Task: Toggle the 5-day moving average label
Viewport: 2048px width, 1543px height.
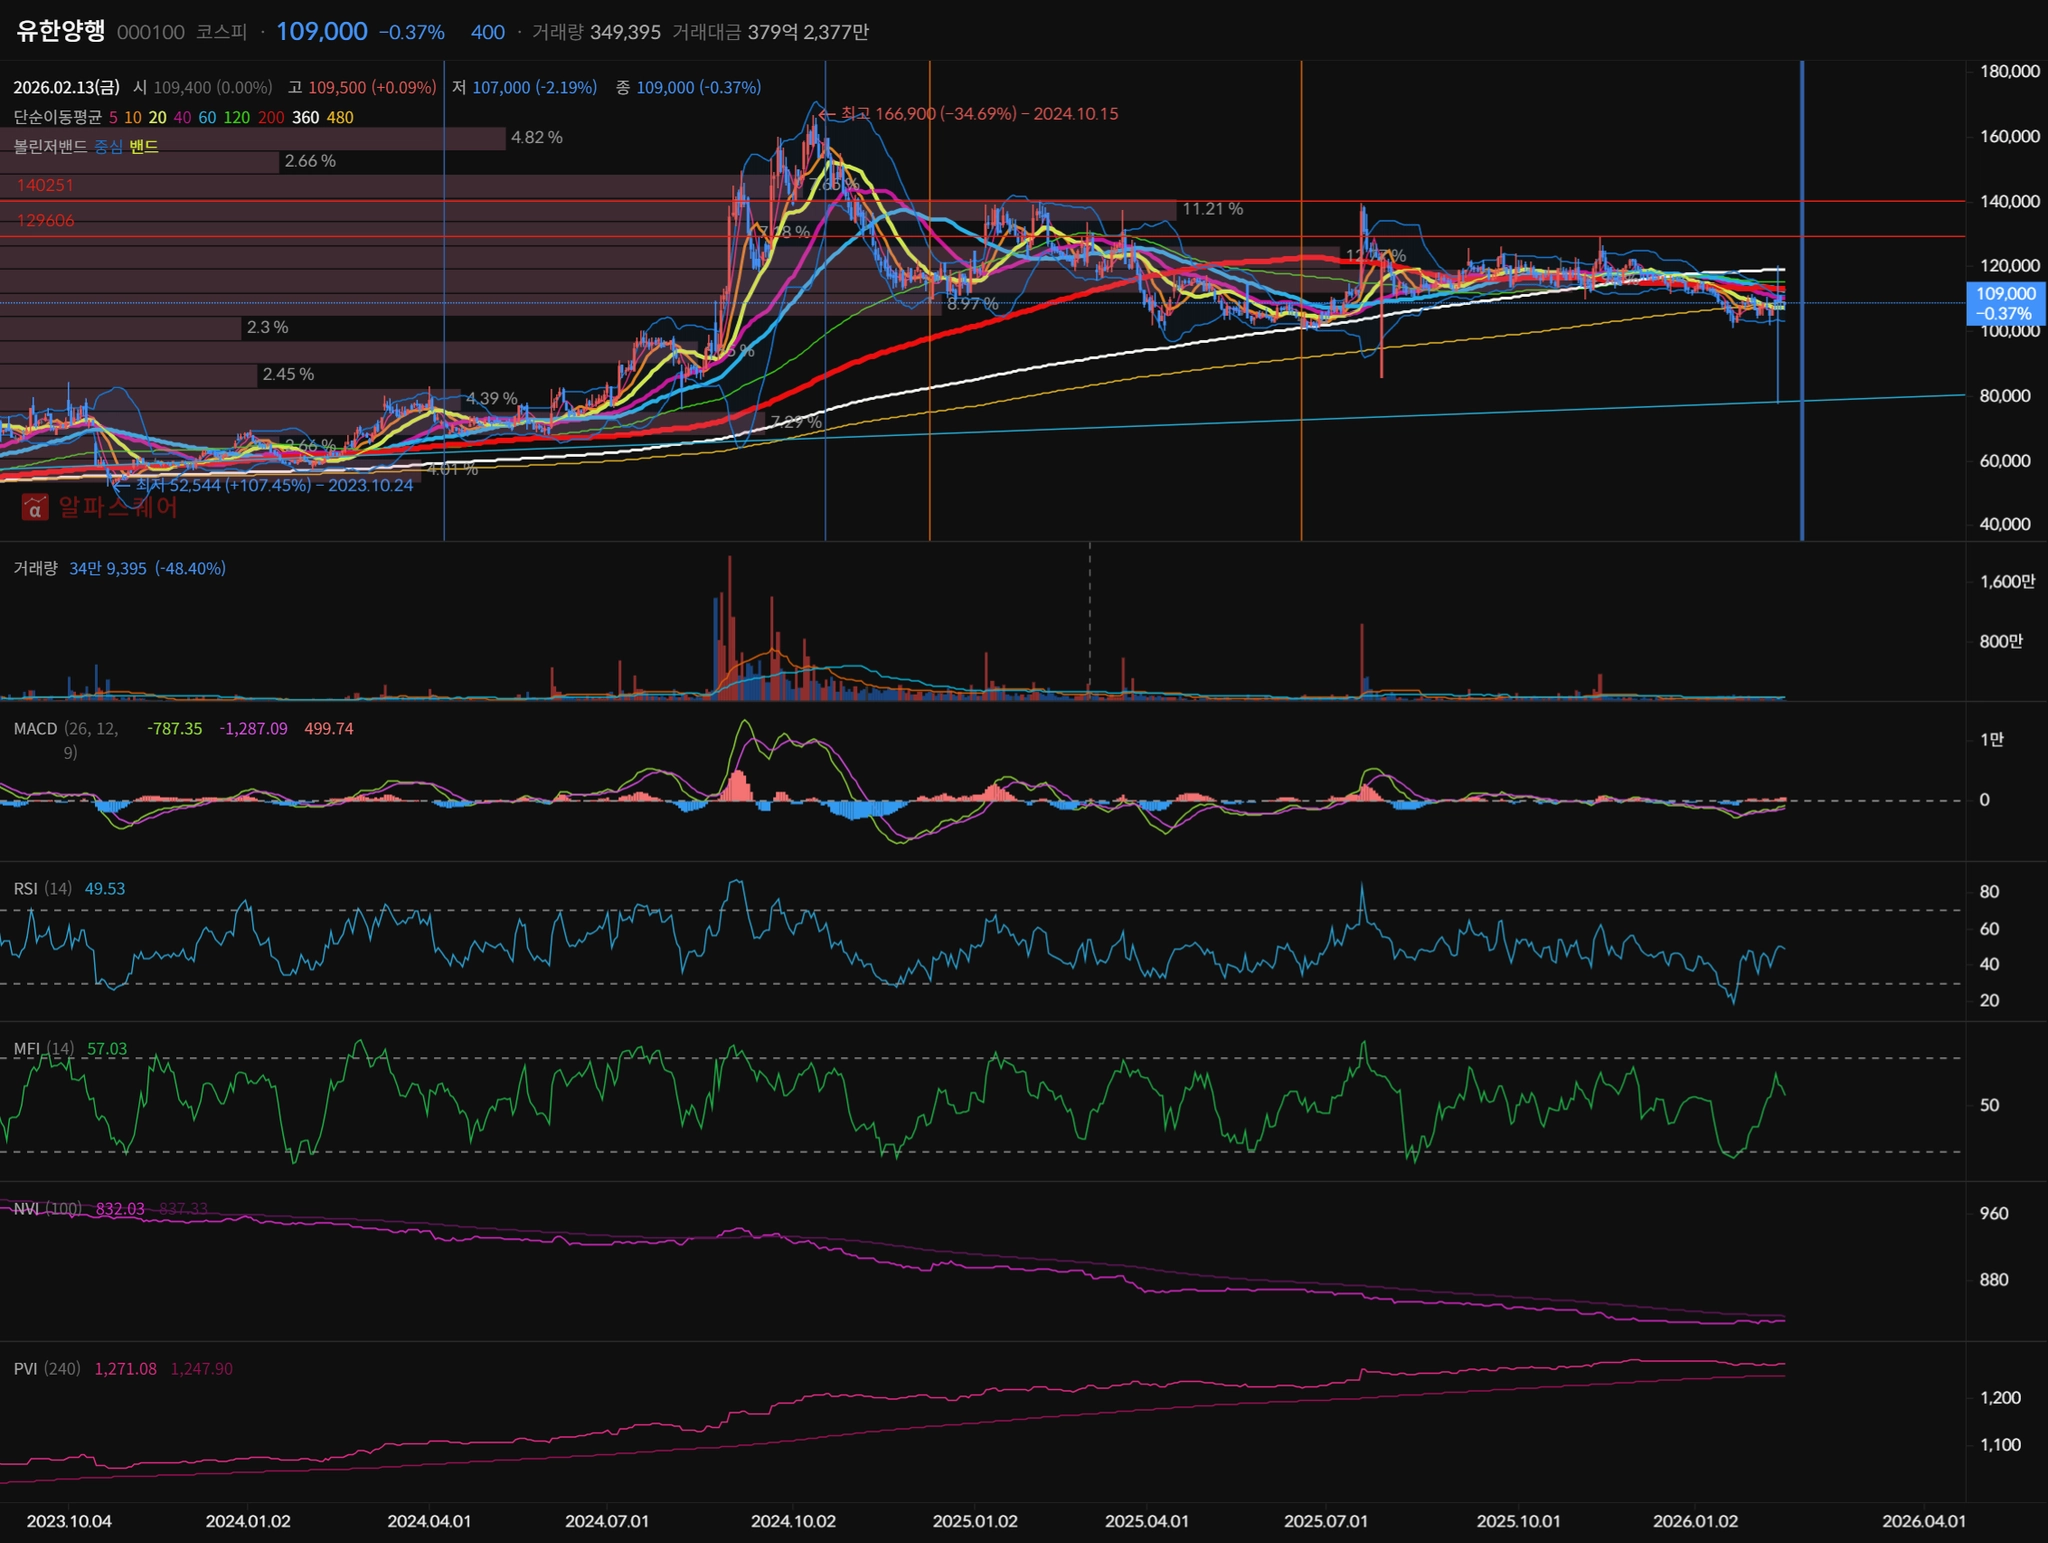Action: pyautogui.click(x=113, y=118)
